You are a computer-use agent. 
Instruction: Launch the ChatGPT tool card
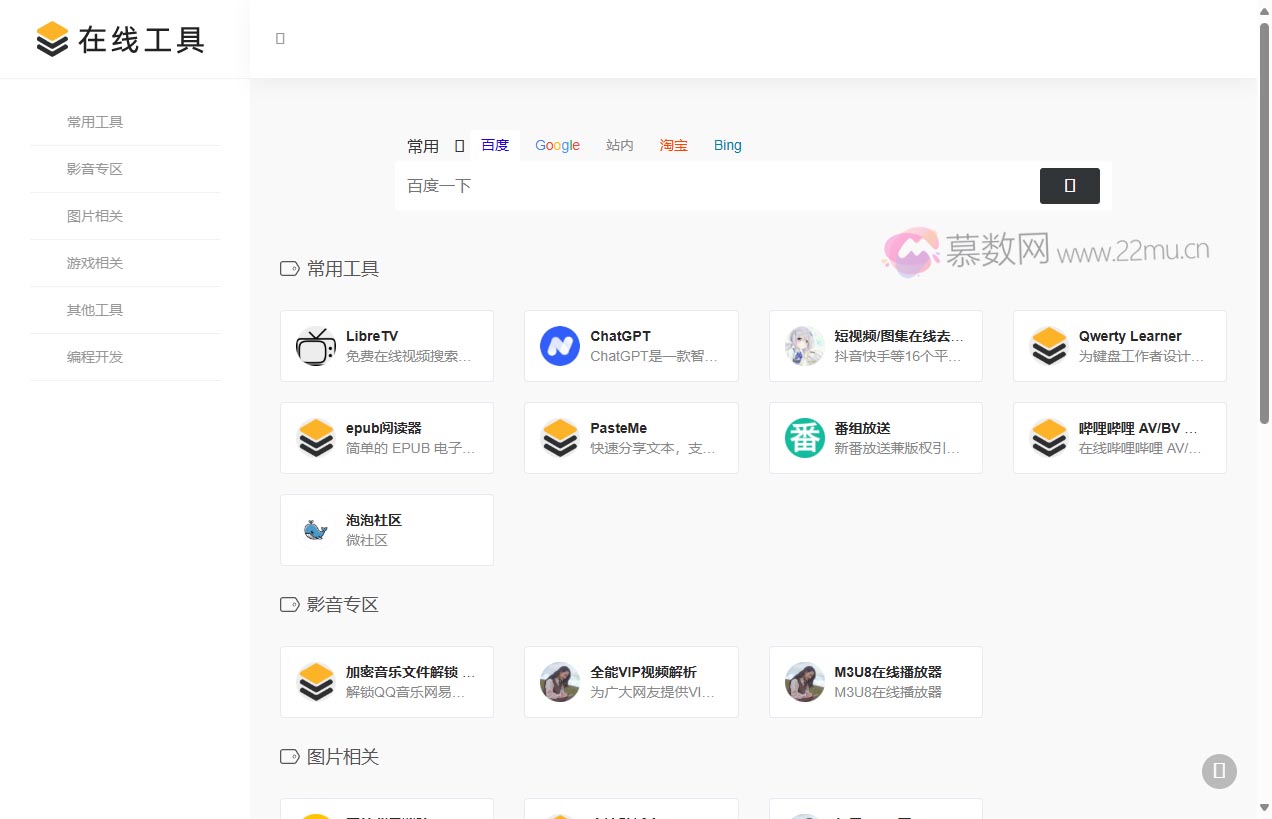click(x=630, y=345)
